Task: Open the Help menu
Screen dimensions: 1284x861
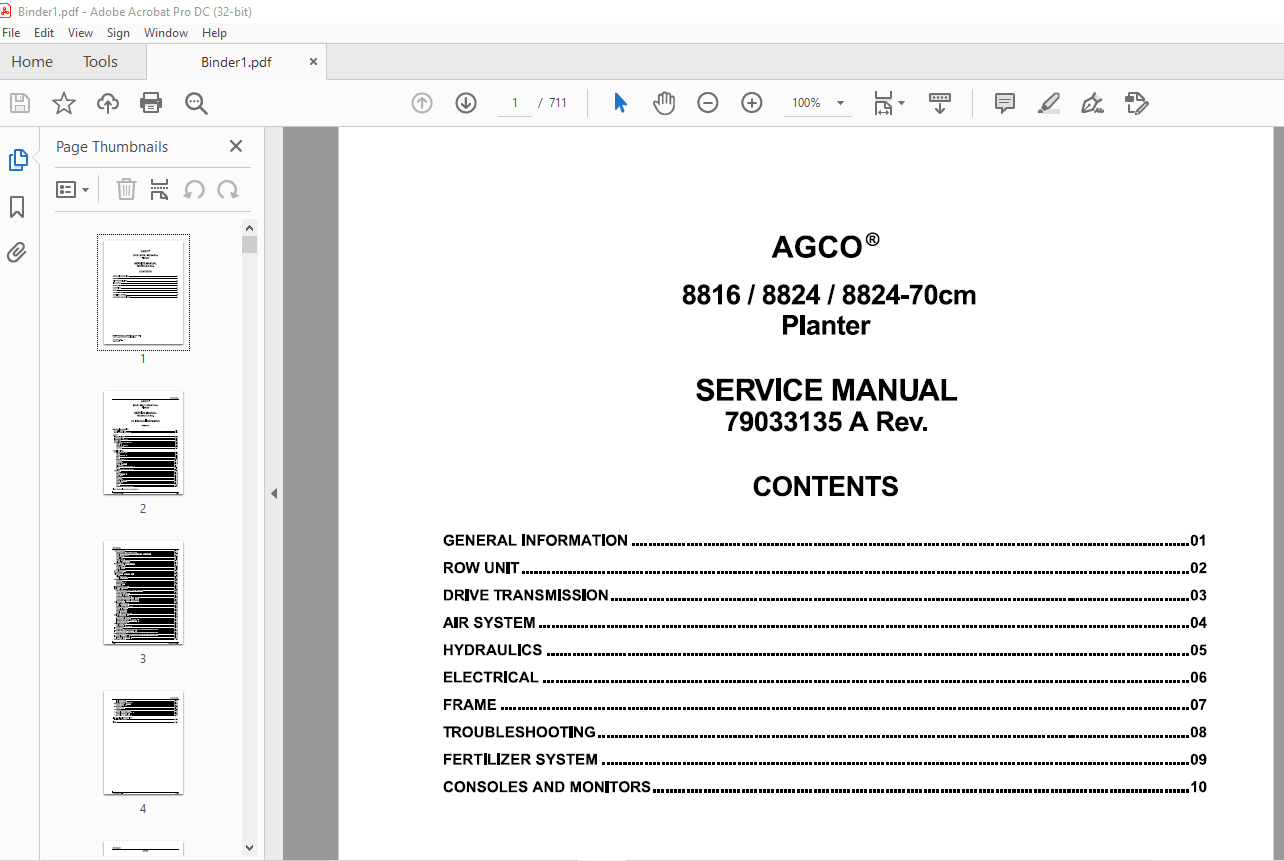Action: (214, 33)
